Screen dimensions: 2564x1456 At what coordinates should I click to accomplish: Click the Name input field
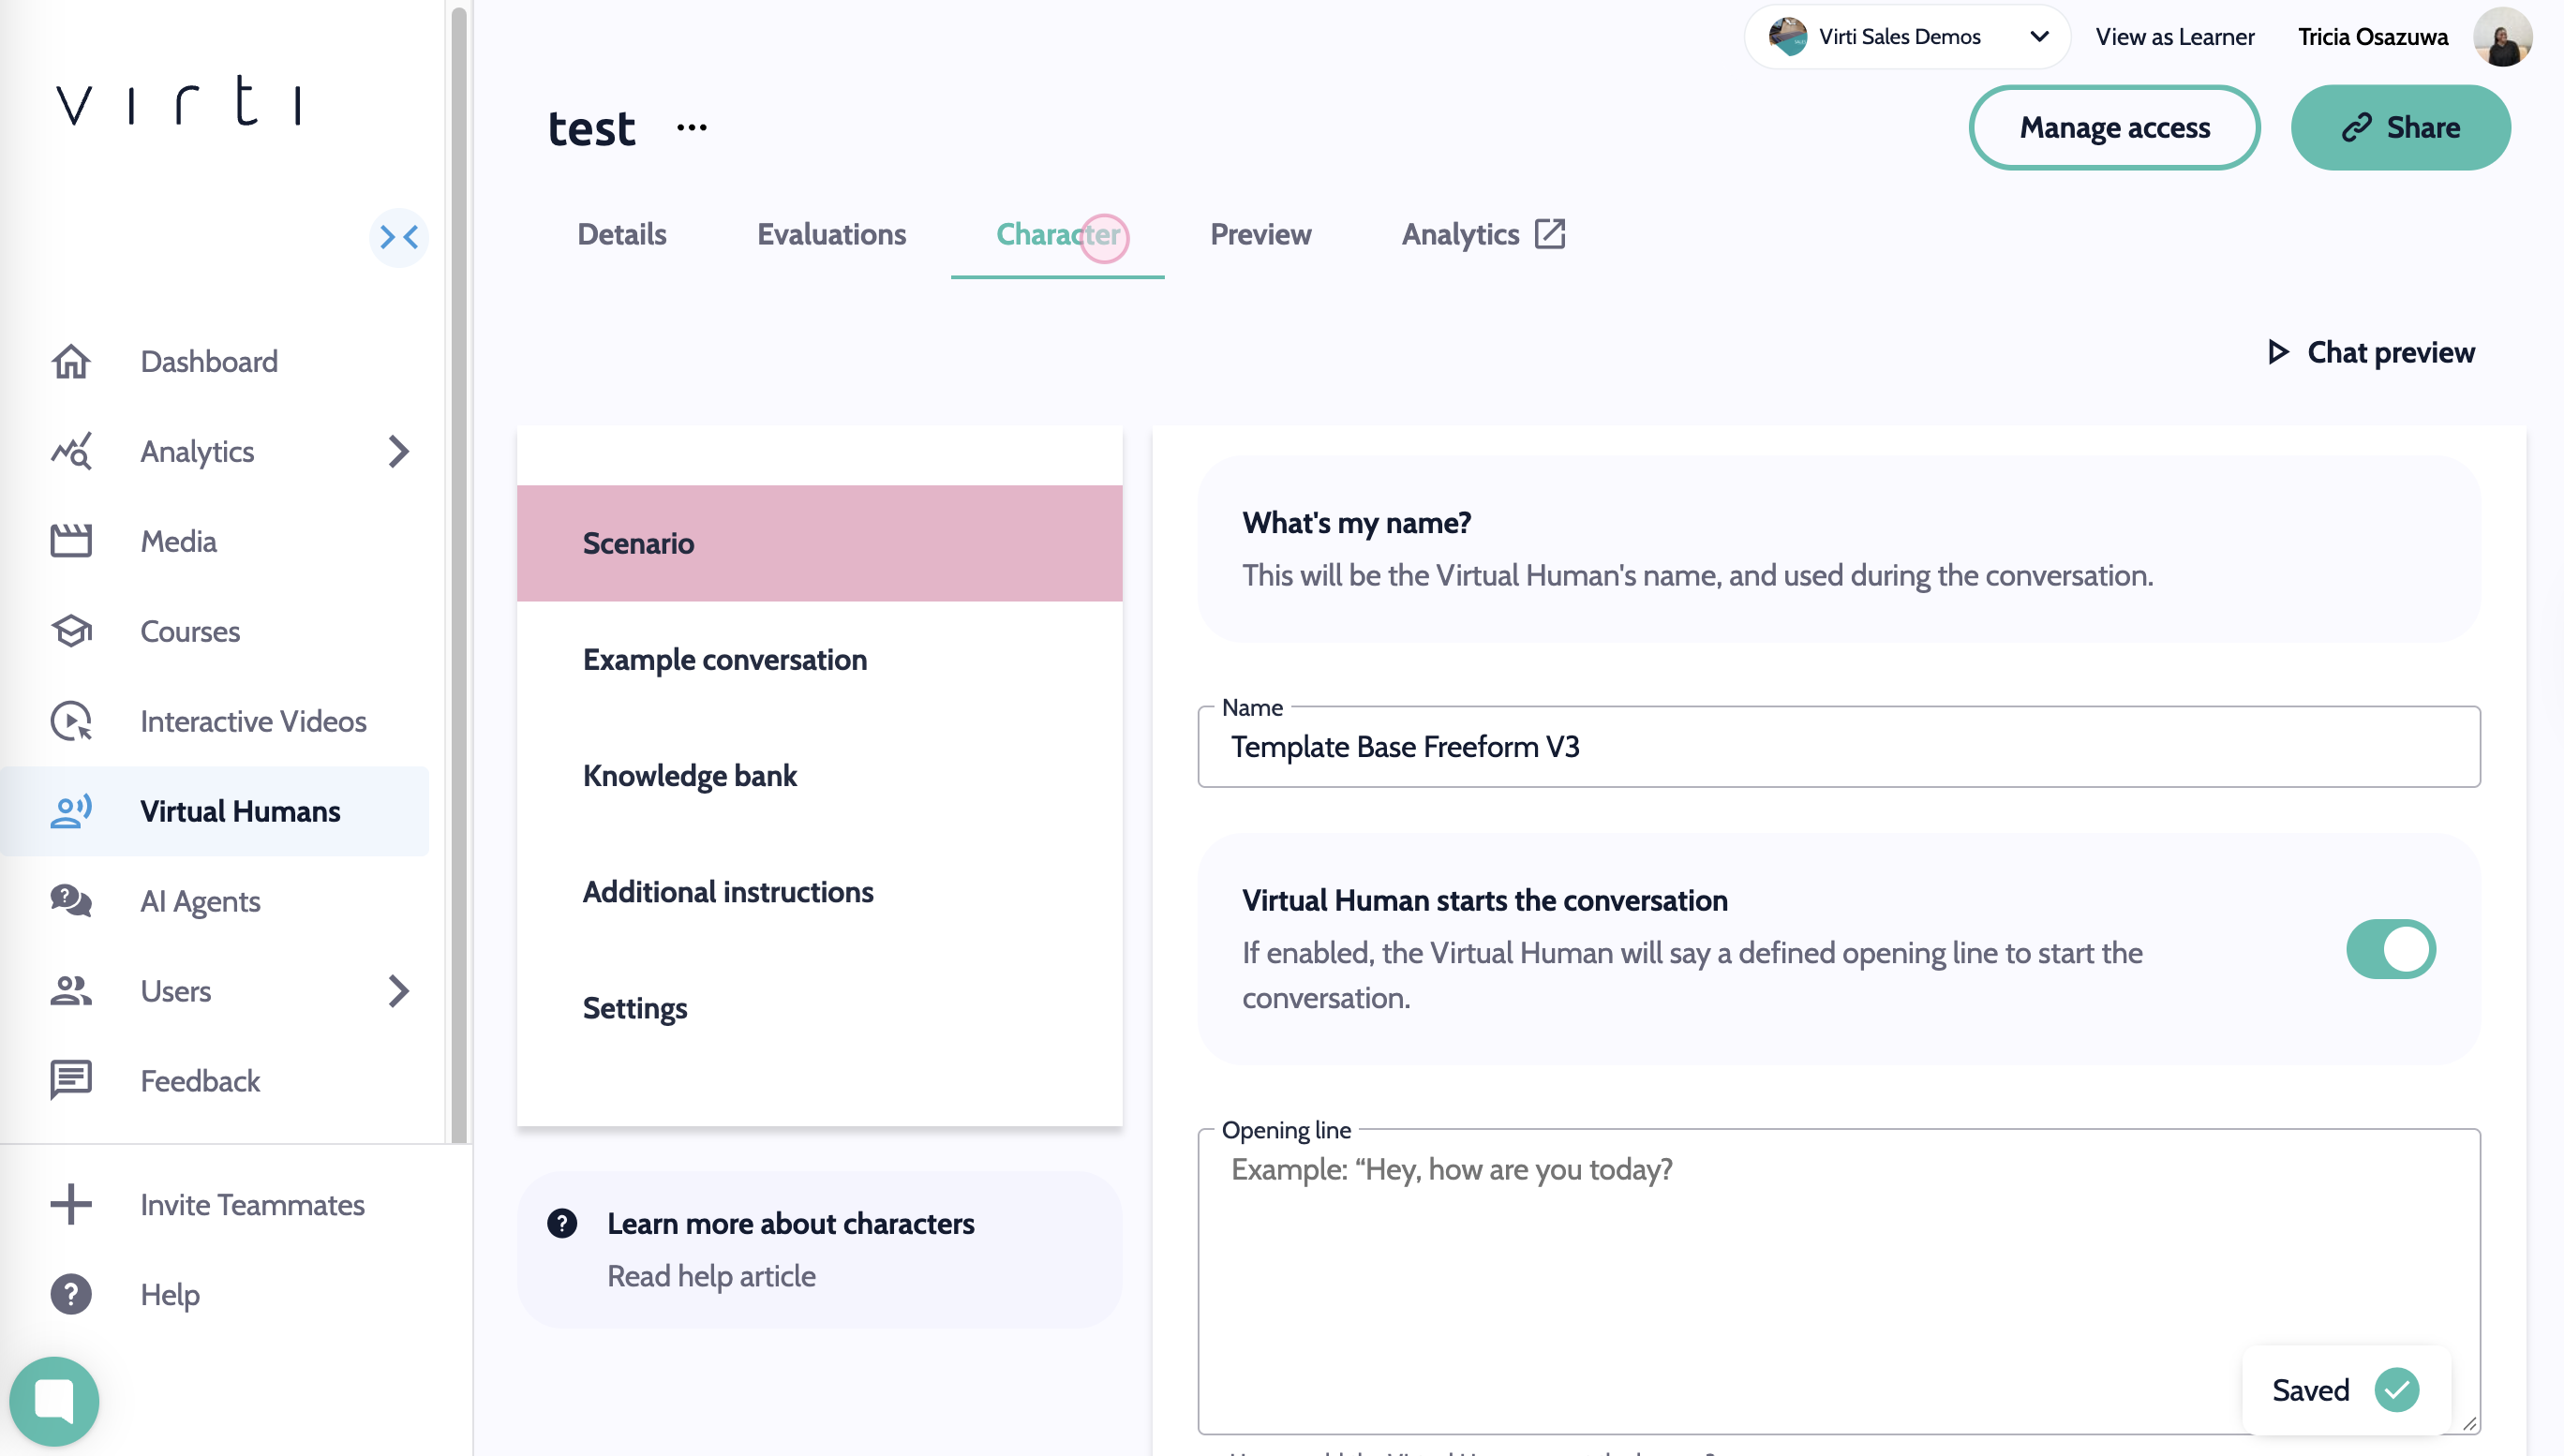click(x=1838, y=747)
